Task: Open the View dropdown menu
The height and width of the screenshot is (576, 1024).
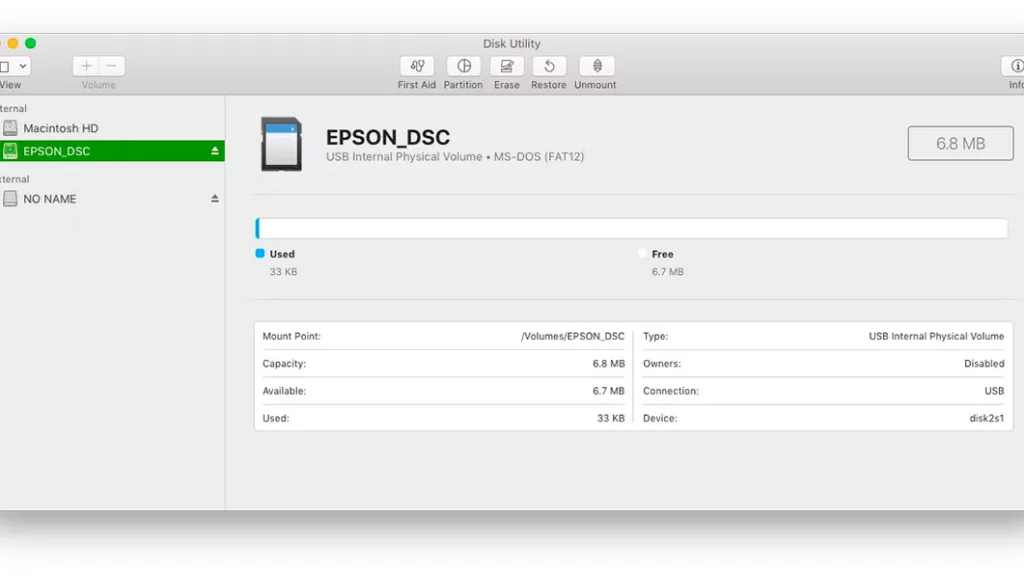Action: pyautogui.click(x=23, y=66)
